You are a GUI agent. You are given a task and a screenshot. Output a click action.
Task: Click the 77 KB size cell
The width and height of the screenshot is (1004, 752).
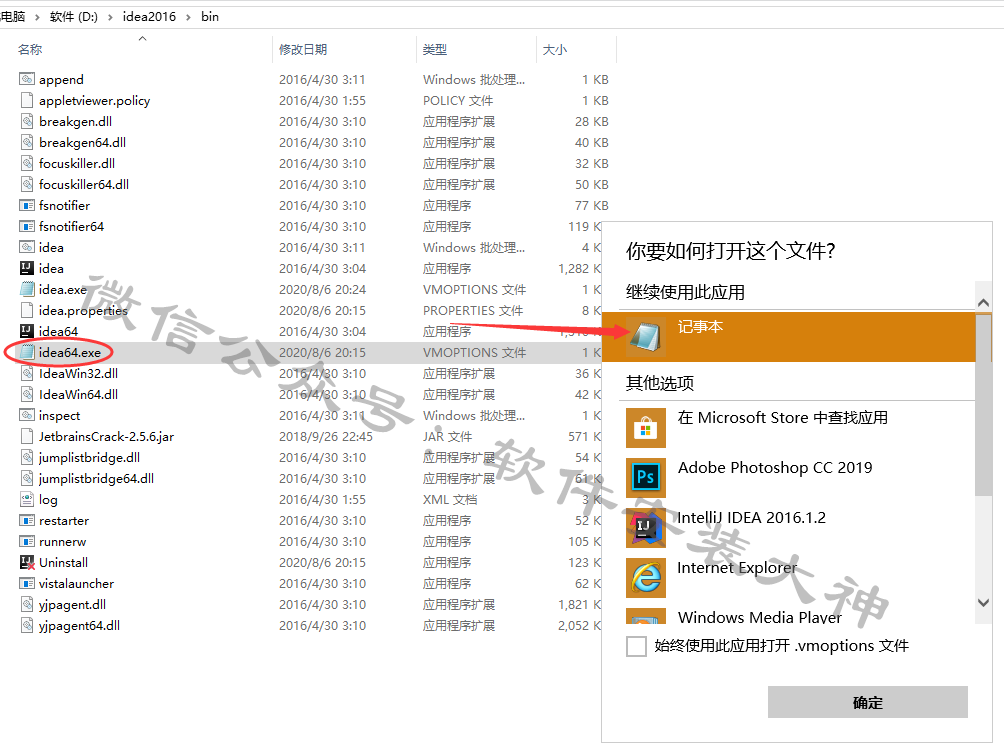(x=592, y=206)
